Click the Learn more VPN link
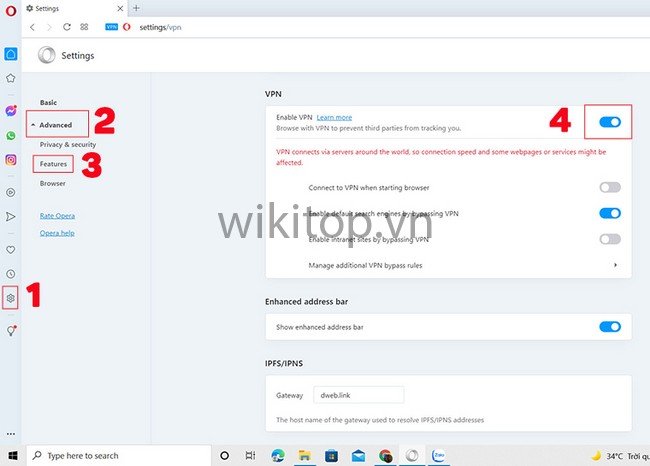Viewport: 650px width, 466px height. pyautogui.click(x=334, y=117)
